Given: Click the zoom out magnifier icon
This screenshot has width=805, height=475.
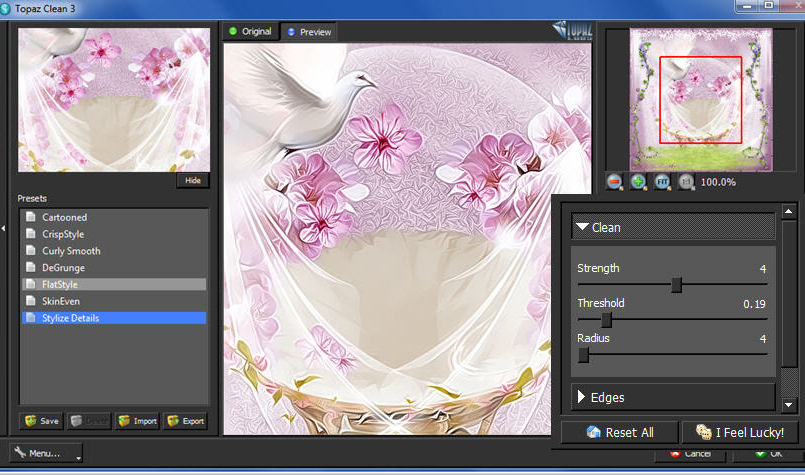Looking at the screenshot, I should [x=614, y=182].
